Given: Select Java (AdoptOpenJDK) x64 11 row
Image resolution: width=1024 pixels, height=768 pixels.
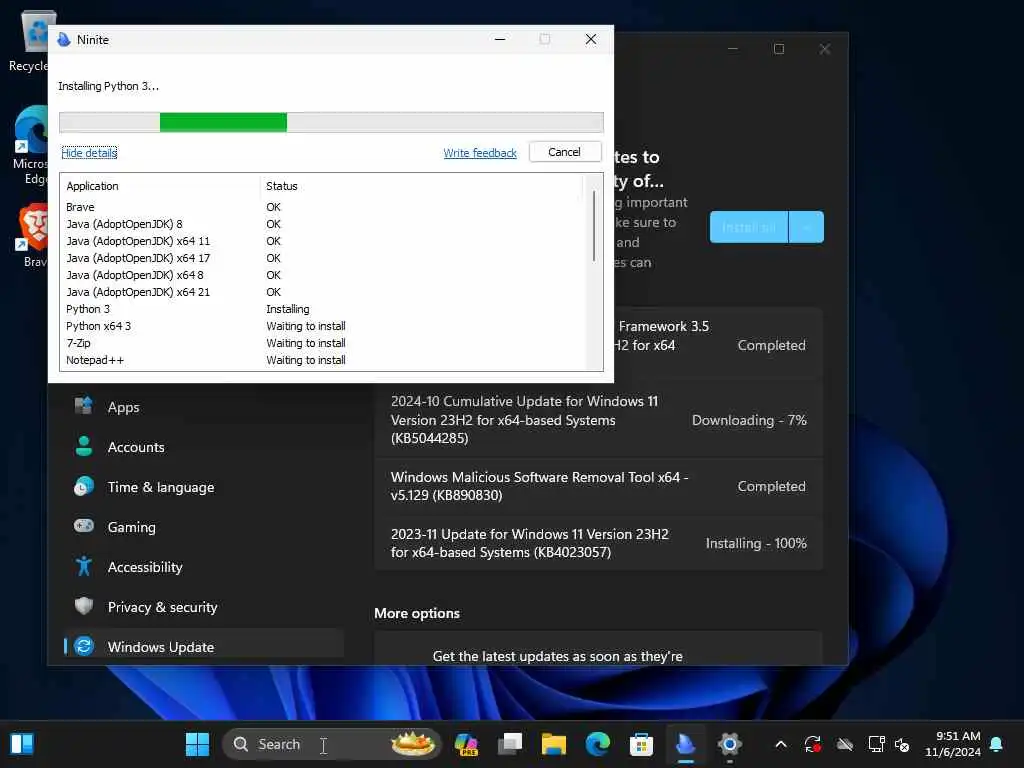Looking at the screenshot, I should (325, 241).
